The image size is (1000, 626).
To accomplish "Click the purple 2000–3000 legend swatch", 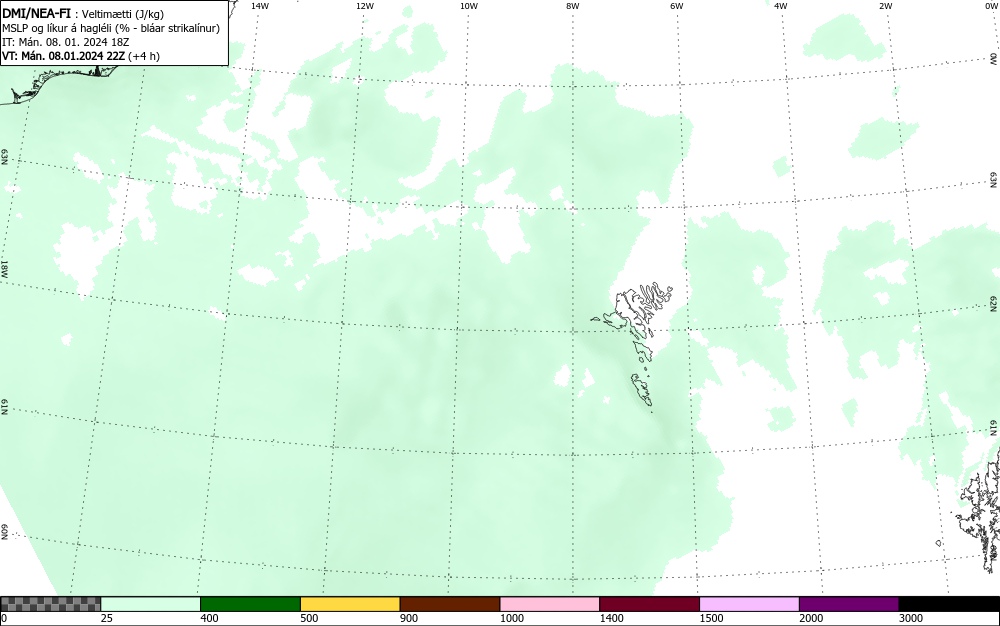I will coord(849,604).
